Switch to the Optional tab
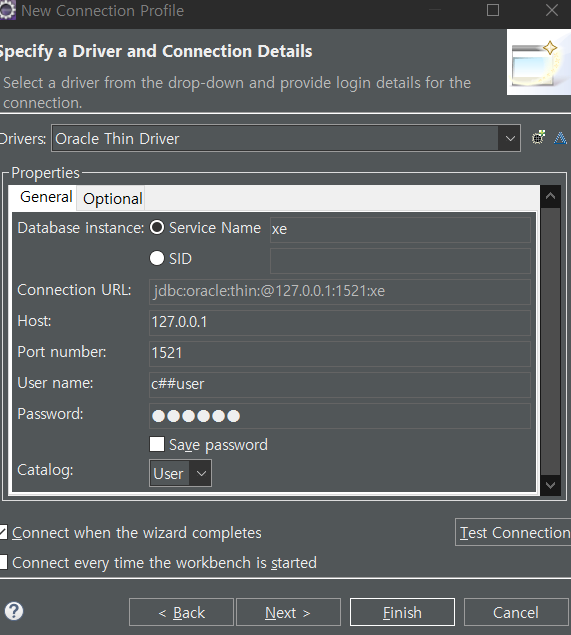571x635 pixels. click(112, 199)
